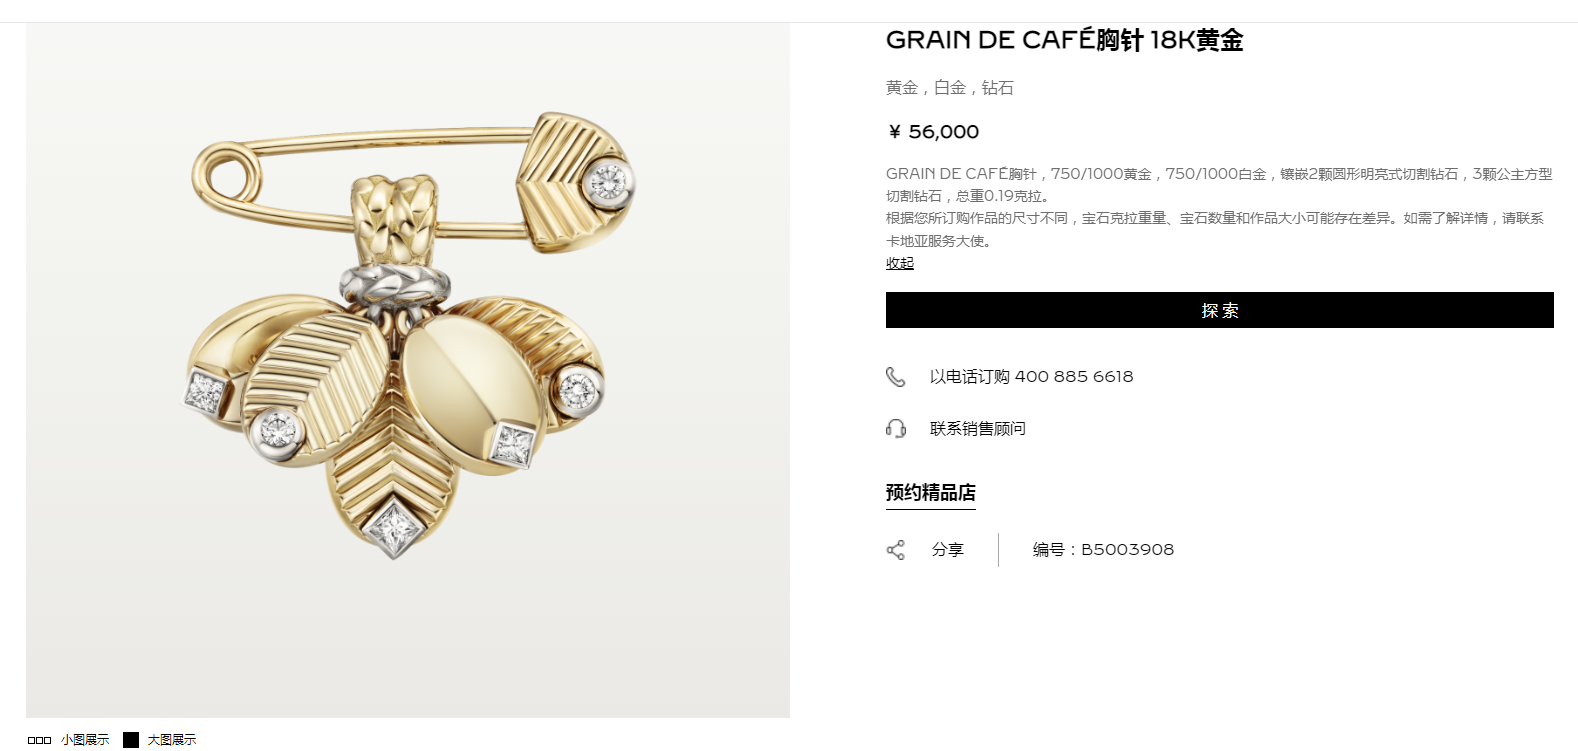
Task: Click the ¥ 56,000 price
Action: click(934, 132)
